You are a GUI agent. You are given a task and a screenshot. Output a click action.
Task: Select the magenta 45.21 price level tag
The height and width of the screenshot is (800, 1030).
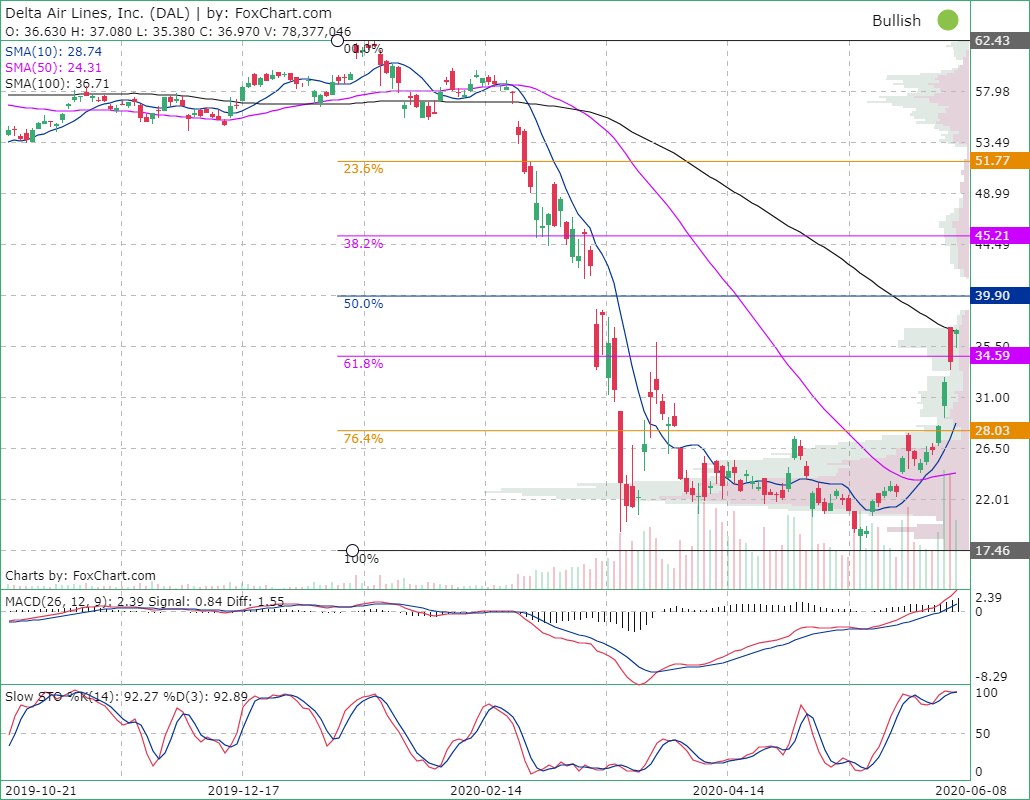click(x=1000, y=236)
